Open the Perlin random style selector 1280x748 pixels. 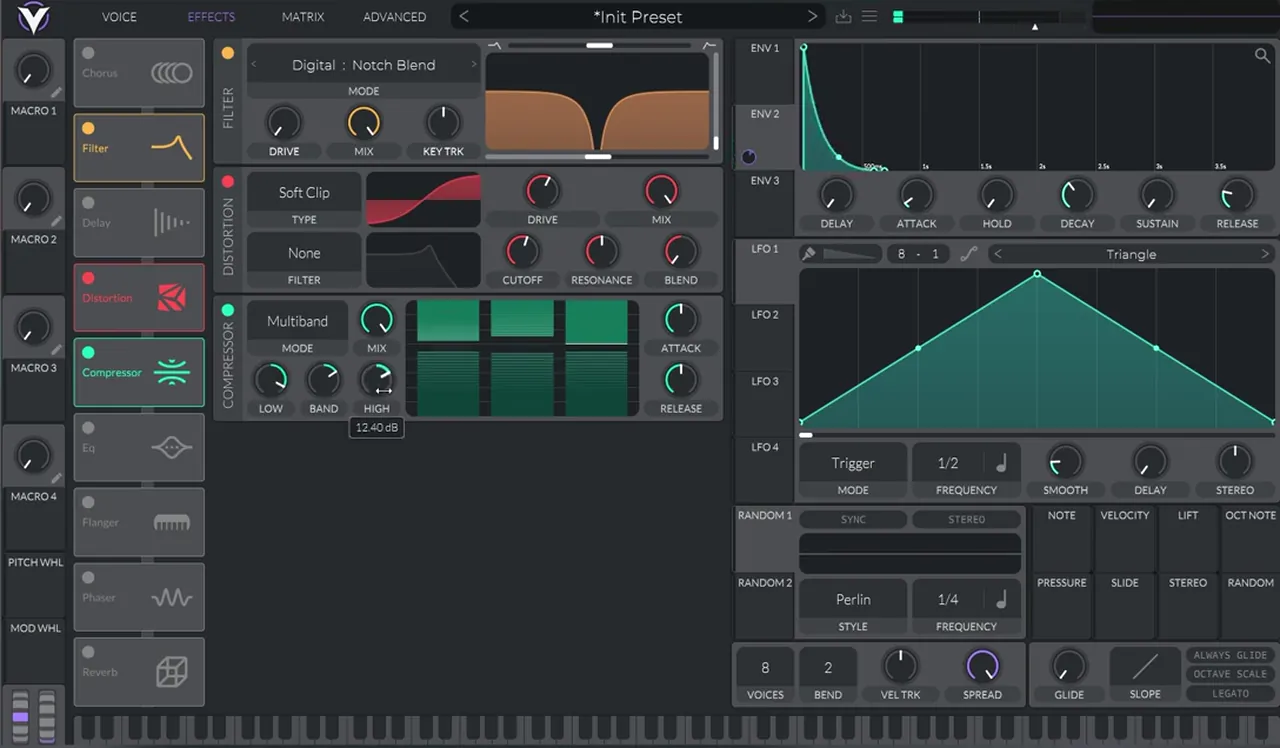[x=853, y=599]
